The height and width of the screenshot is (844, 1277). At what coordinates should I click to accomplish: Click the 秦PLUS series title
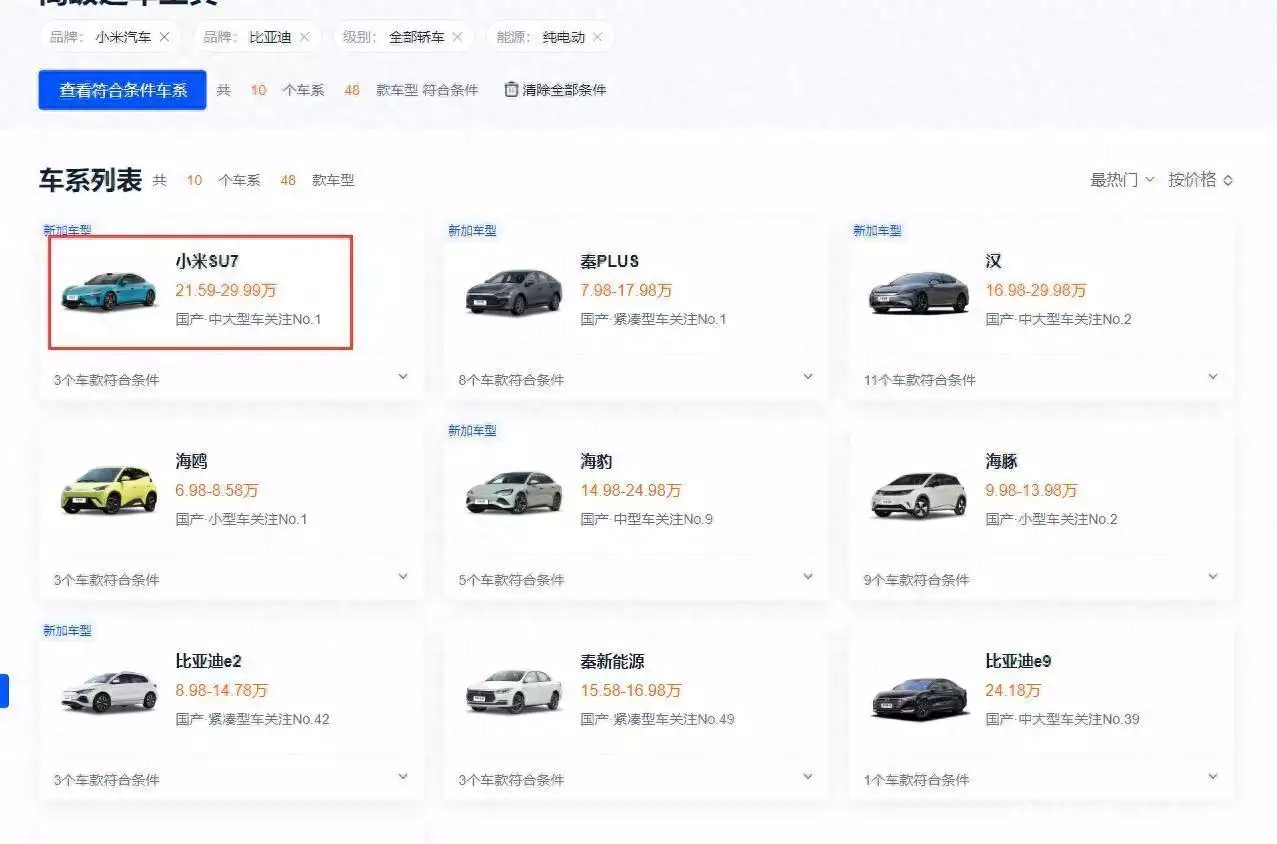click(x=609, y=261)
